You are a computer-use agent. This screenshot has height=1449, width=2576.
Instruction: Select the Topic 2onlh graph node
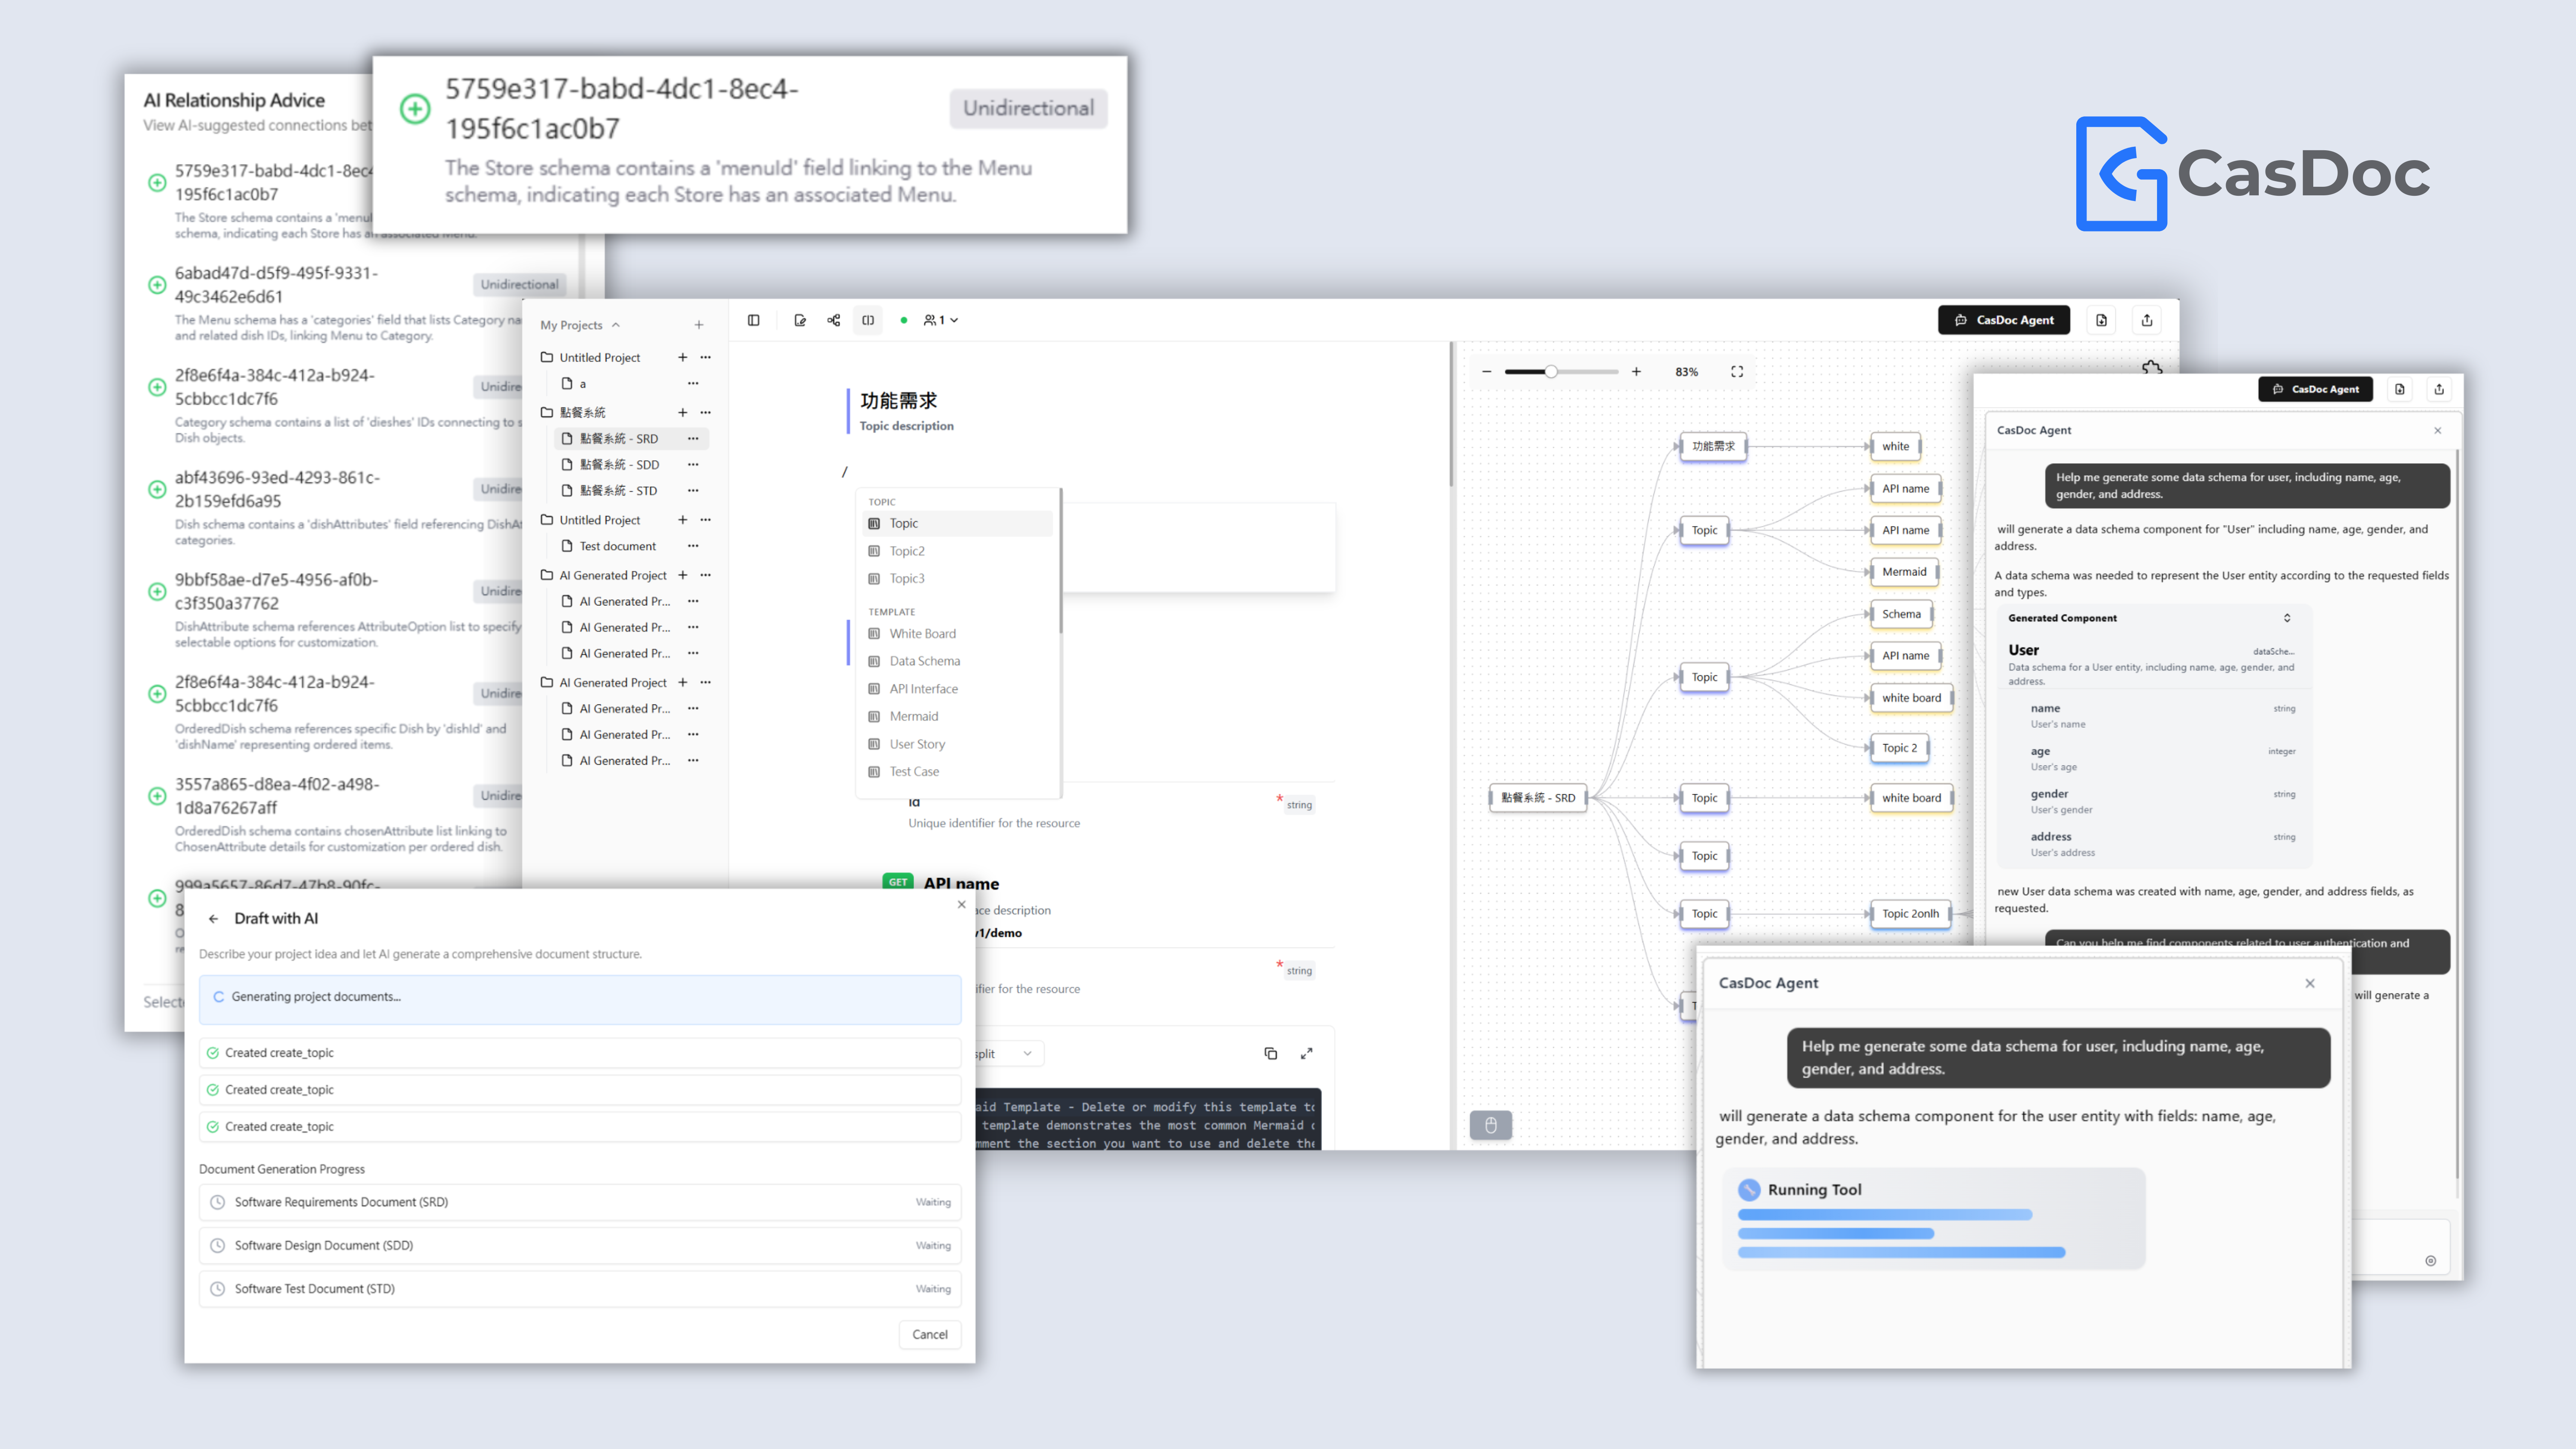tap(1910, 913)
